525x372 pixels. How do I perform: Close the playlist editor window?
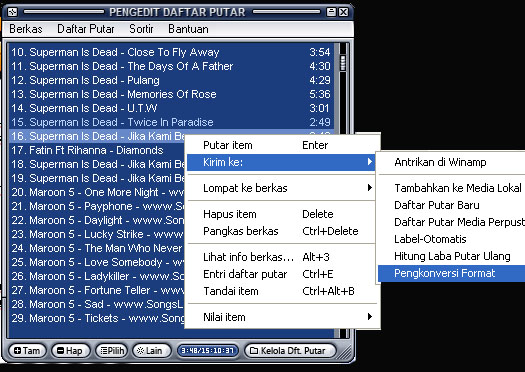[343, 12]
